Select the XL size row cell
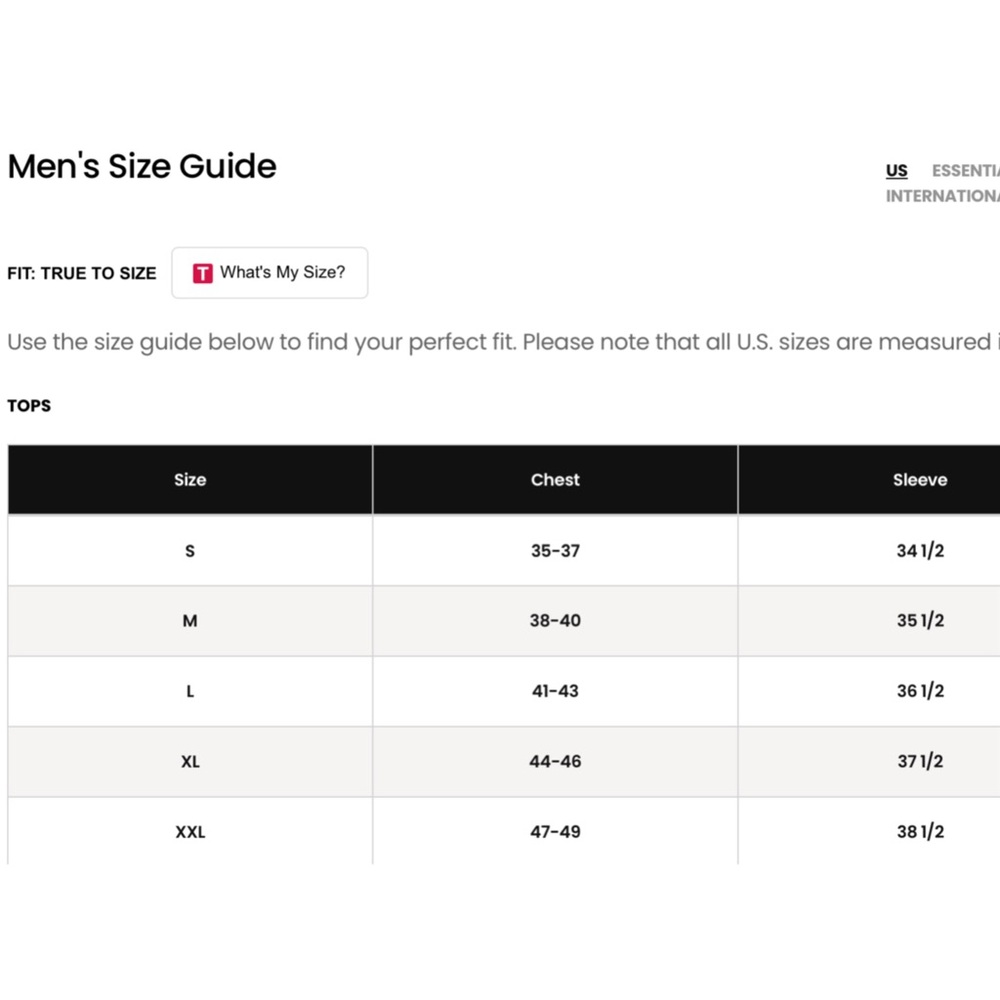 [x=190, y=761]
